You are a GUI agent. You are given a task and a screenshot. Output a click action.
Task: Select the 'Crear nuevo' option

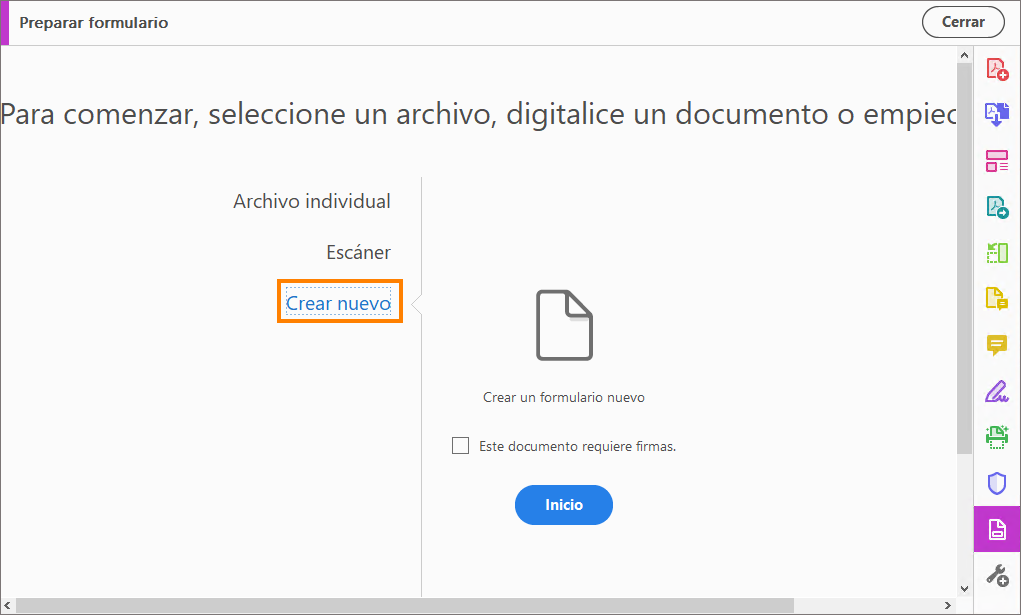click(338, 302)
